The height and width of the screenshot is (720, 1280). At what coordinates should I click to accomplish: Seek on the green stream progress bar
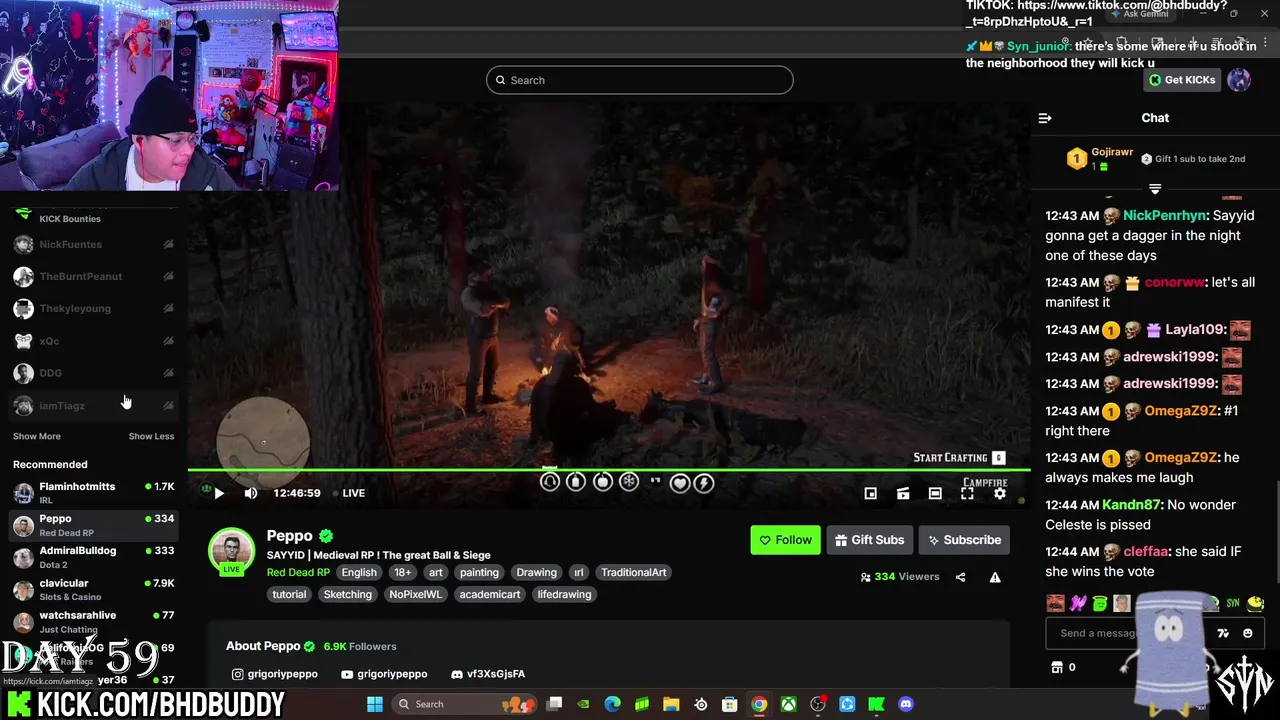click(x=609, y=469)
